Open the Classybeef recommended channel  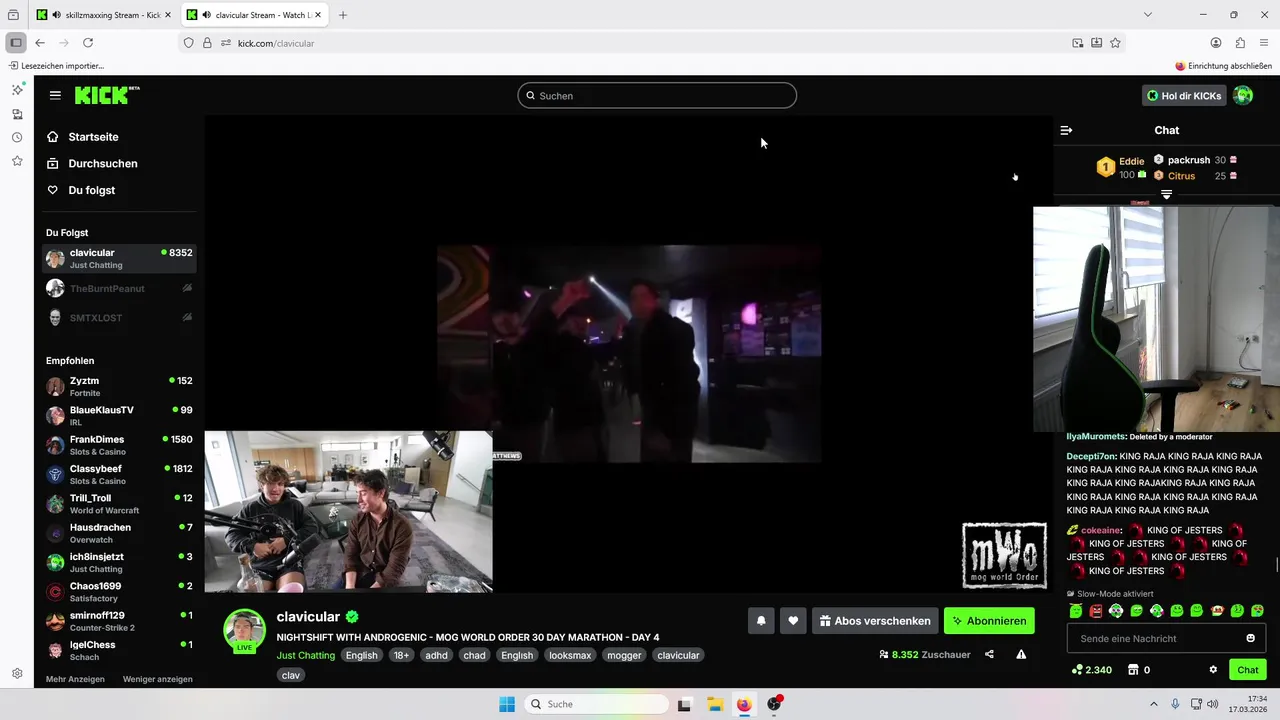120,474
